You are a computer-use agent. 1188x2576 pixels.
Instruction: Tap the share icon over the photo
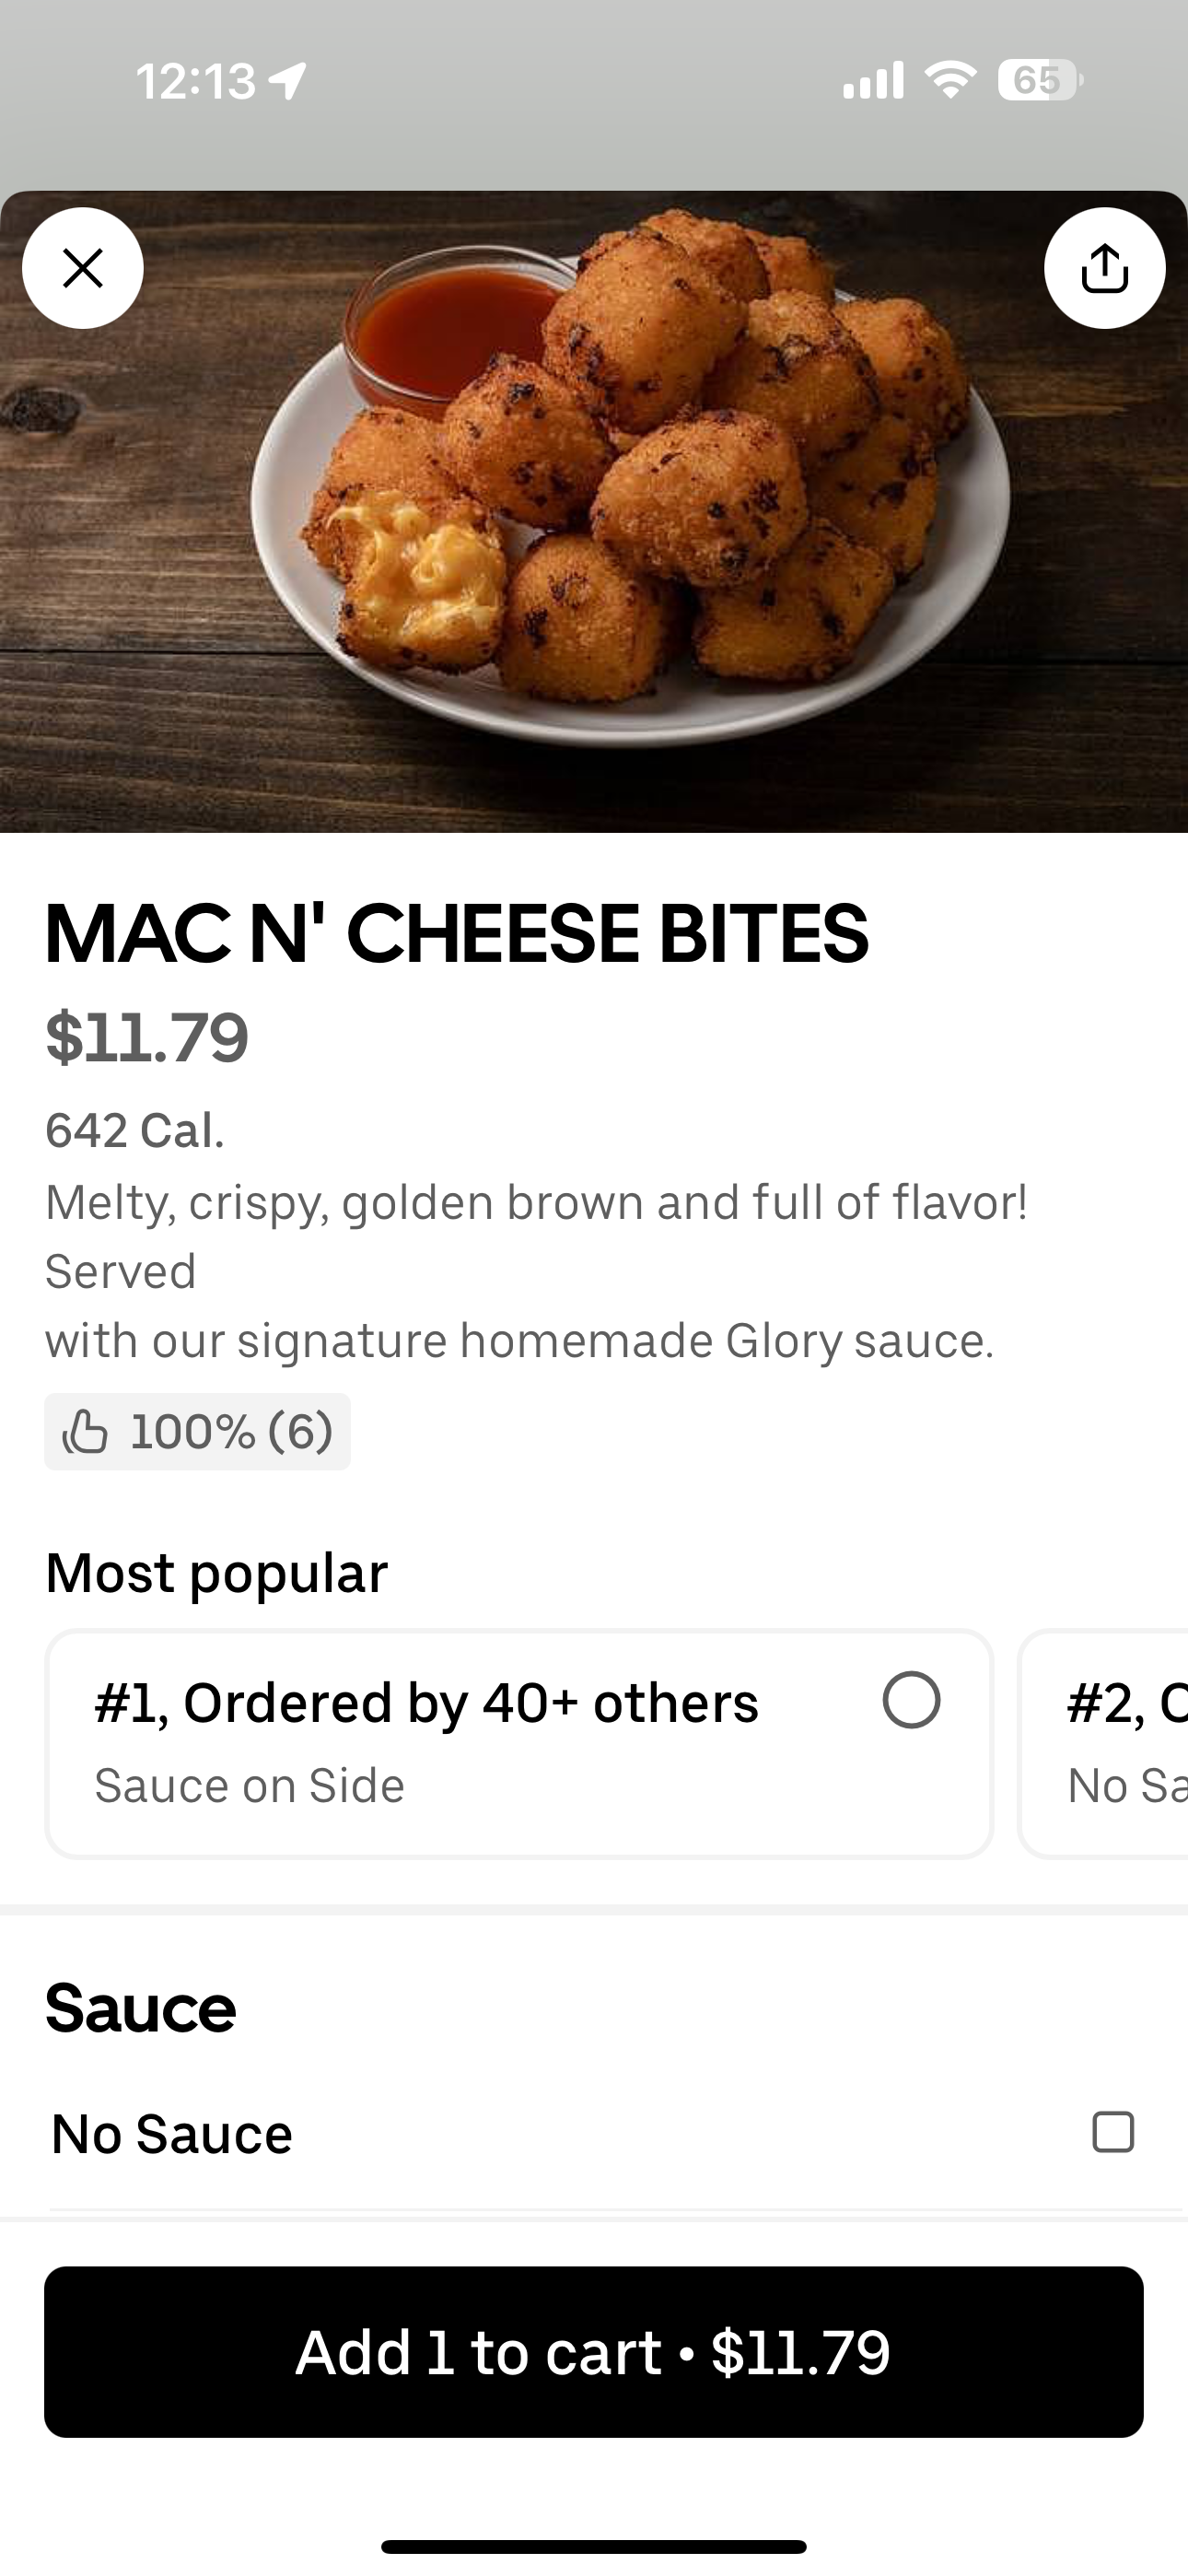click(x=1104, y=268)
